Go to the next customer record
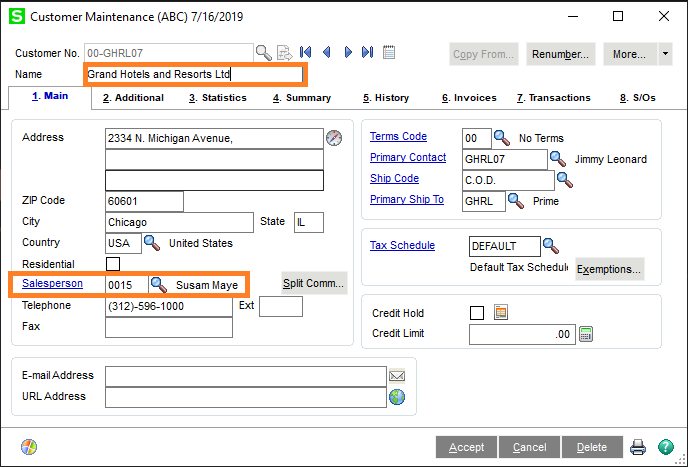The width and height of the screenshot is (688, 467). click(x=348, y=52)
